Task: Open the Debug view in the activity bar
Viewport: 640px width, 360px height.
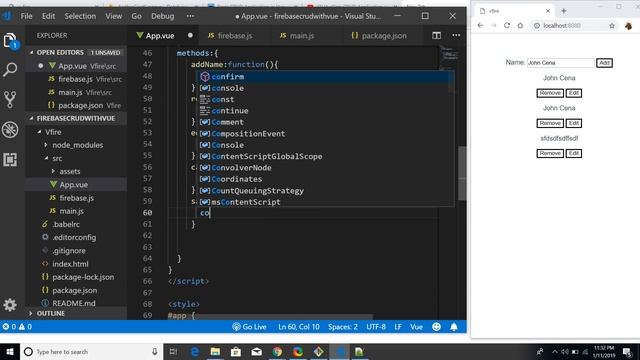Action: [10, 129]
